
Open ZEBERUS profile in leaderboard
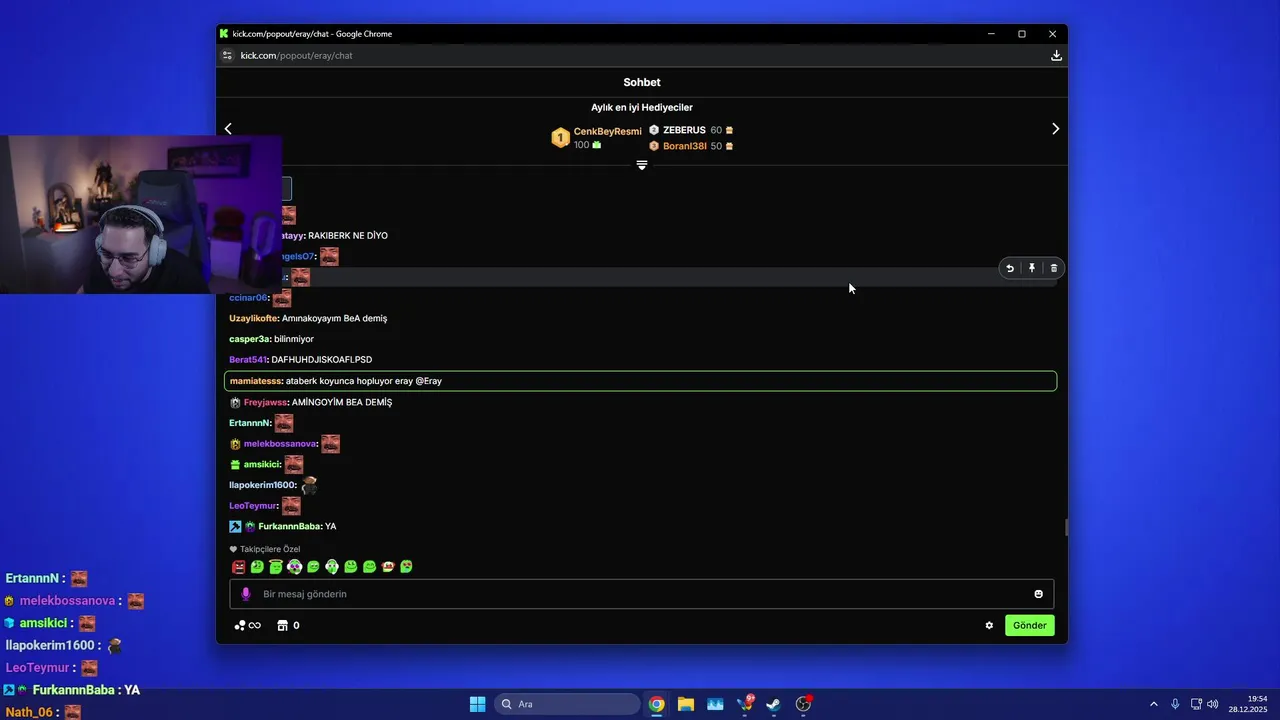click(x=684, y=130)
